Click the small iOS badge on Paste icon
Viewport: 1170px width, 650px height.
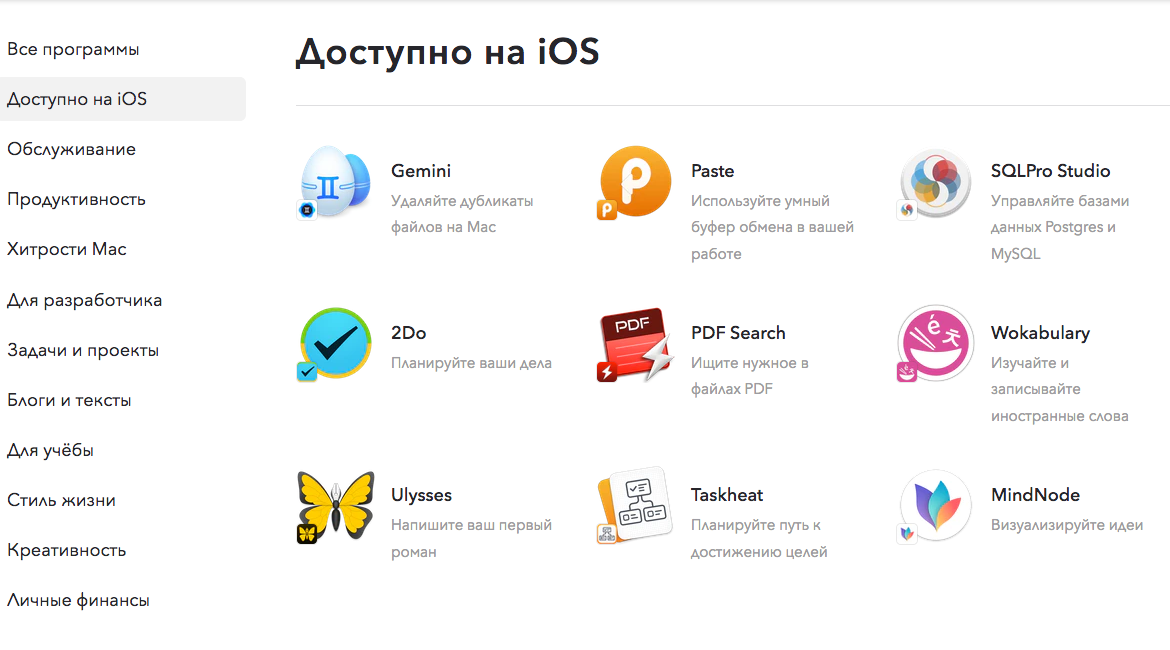pyautogui.click(x=607, y=210)
